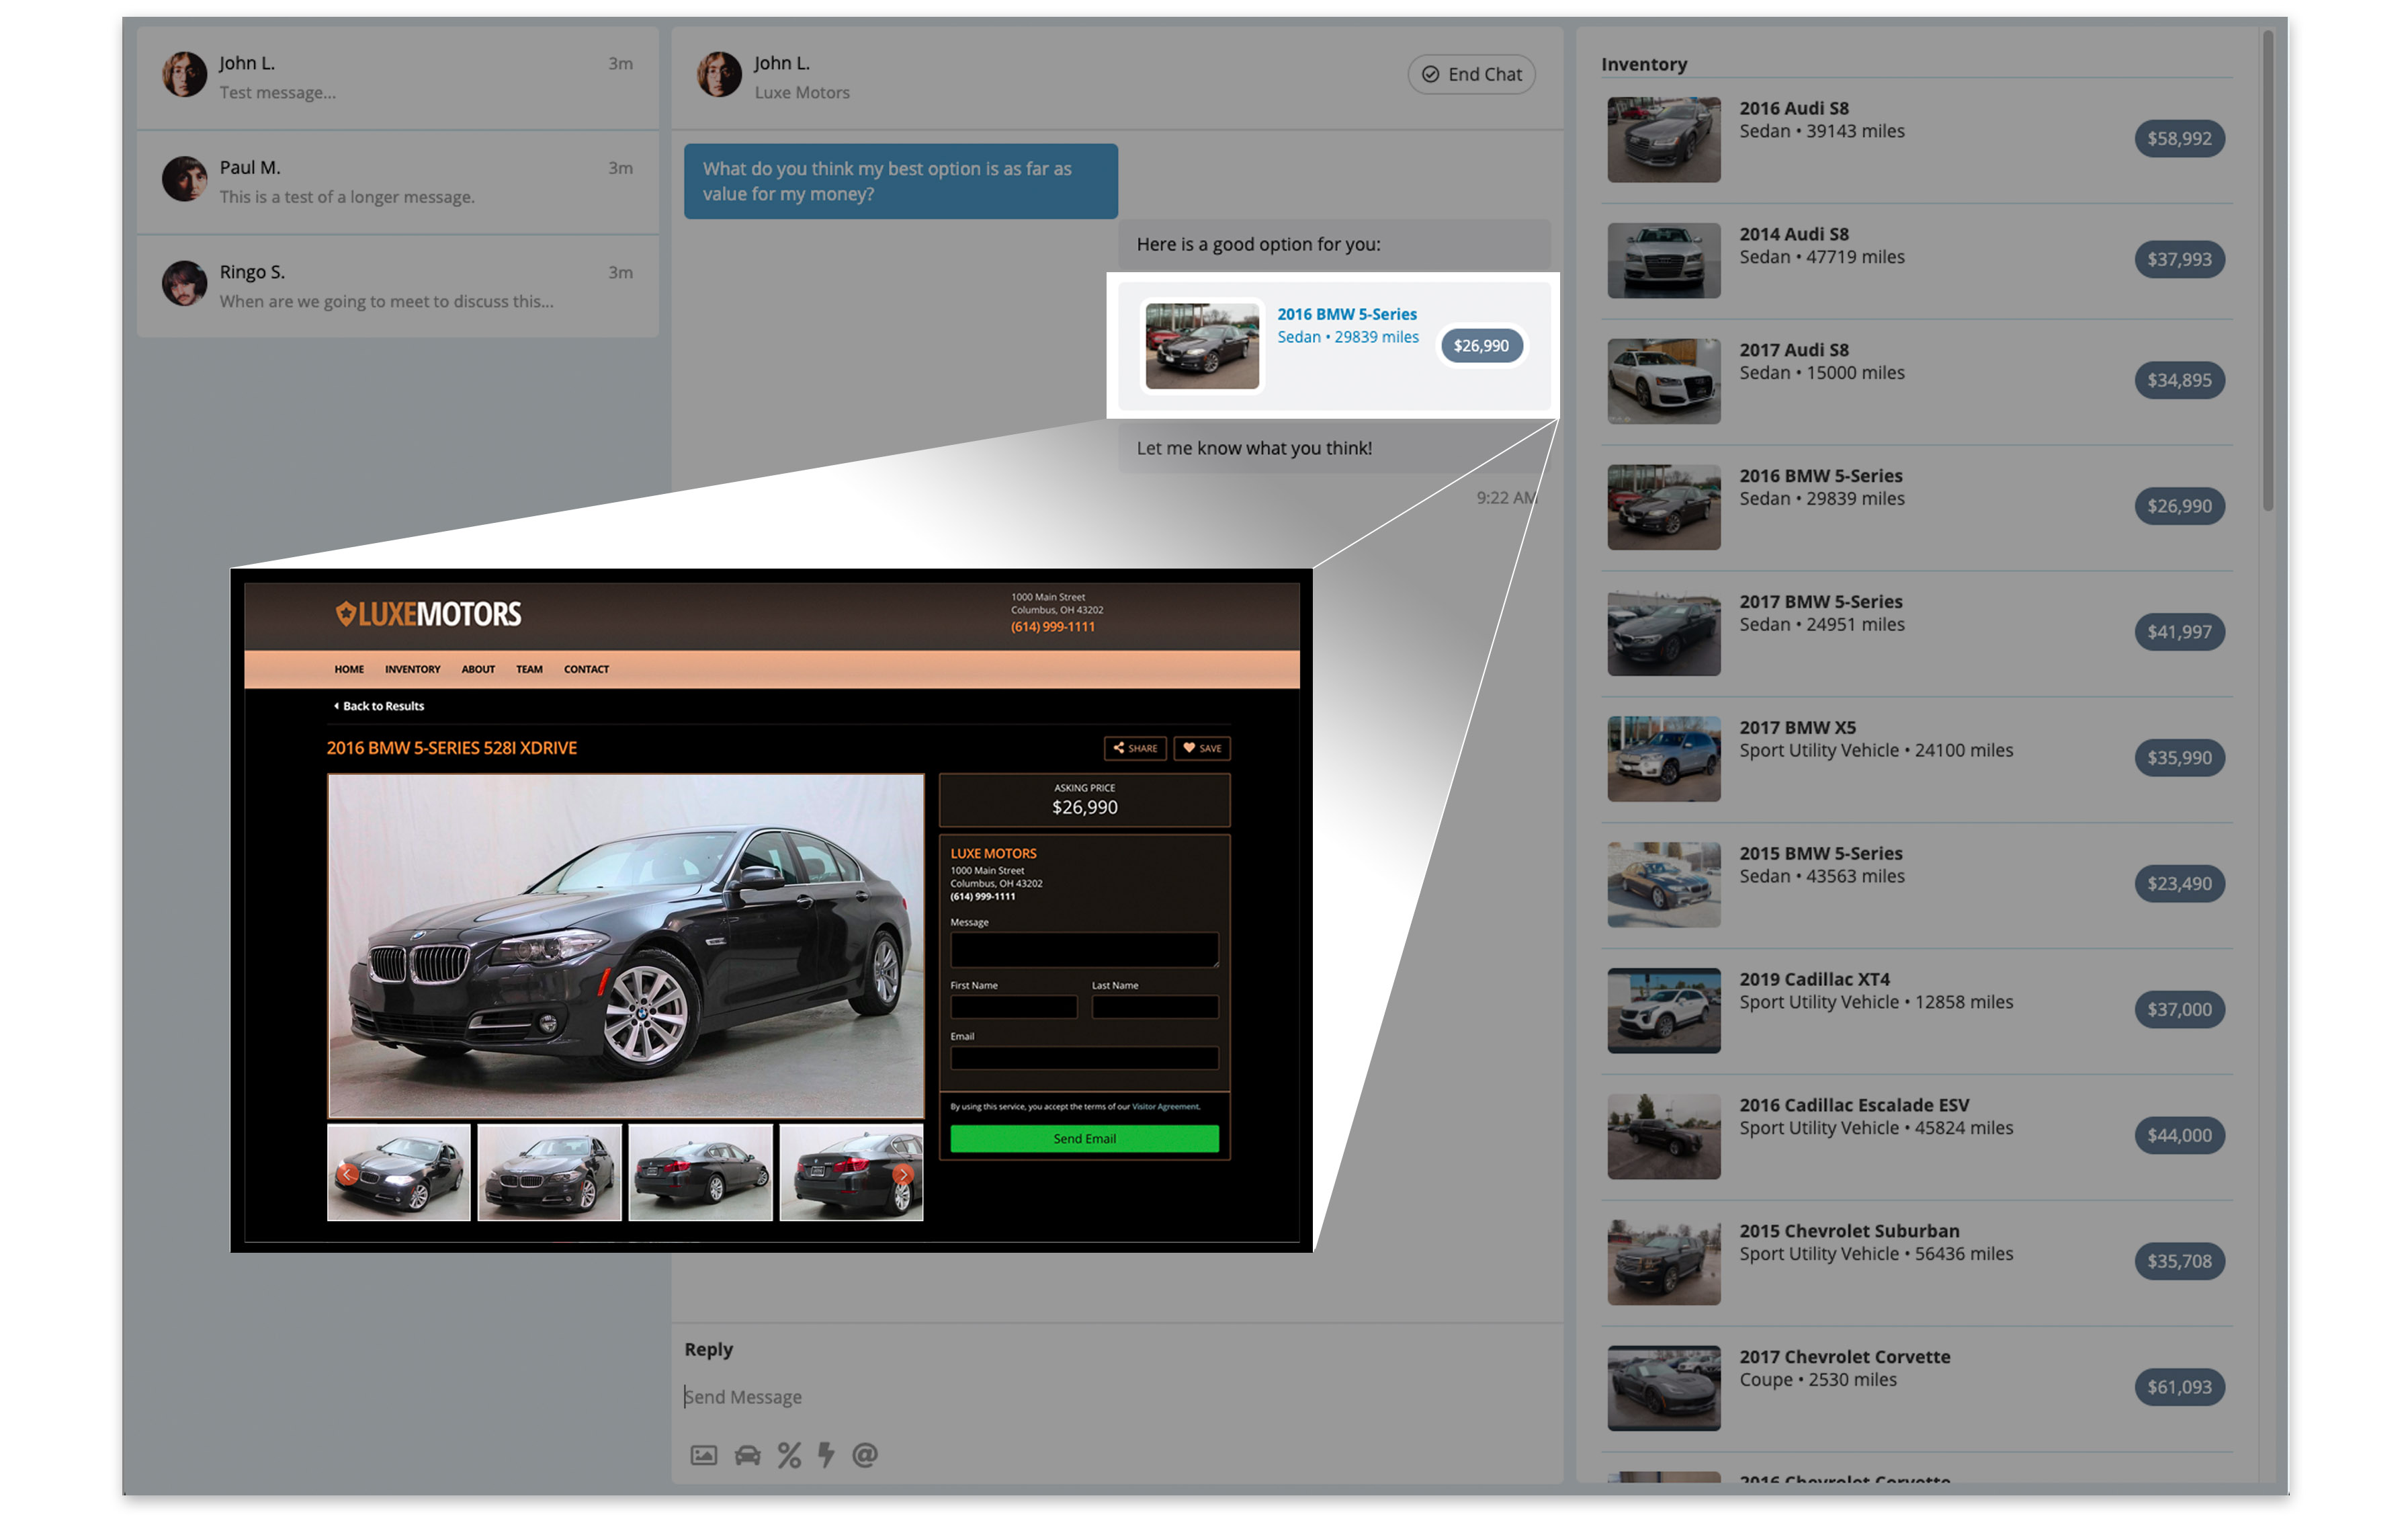Open Paul M.'s conversation
The image size is (2408, 1531).
(397, 181)
